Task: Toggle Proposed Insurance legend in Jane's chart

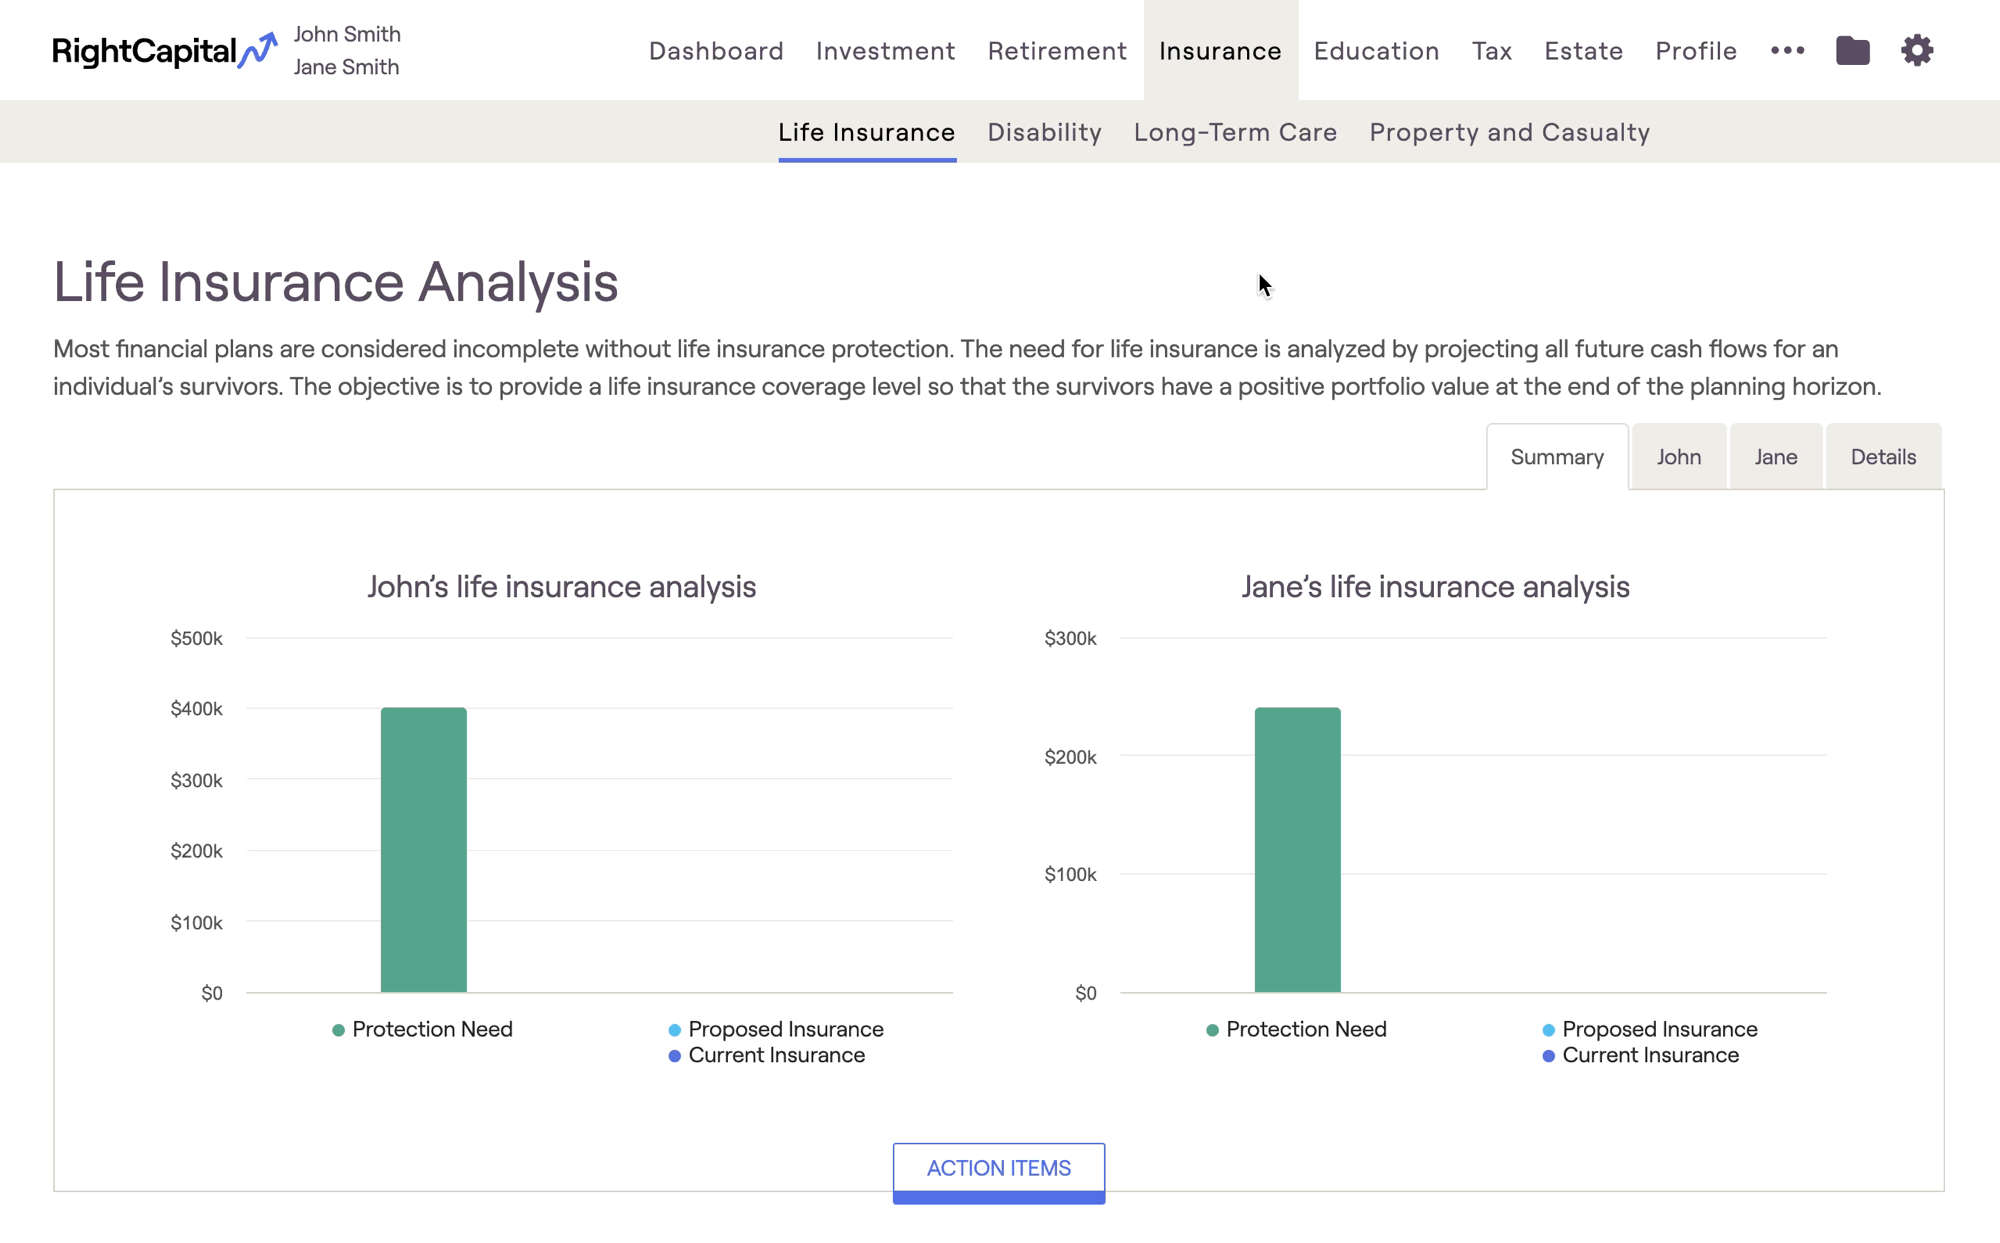Action: tap(1649, 1029)
